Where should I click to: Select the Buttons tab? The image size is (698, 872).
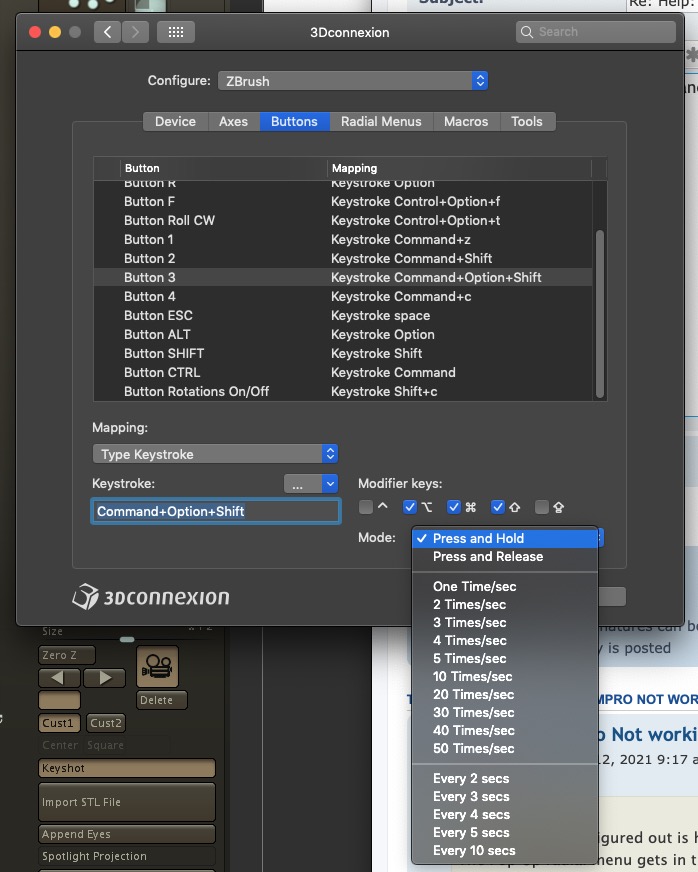[x=294, y=121]
